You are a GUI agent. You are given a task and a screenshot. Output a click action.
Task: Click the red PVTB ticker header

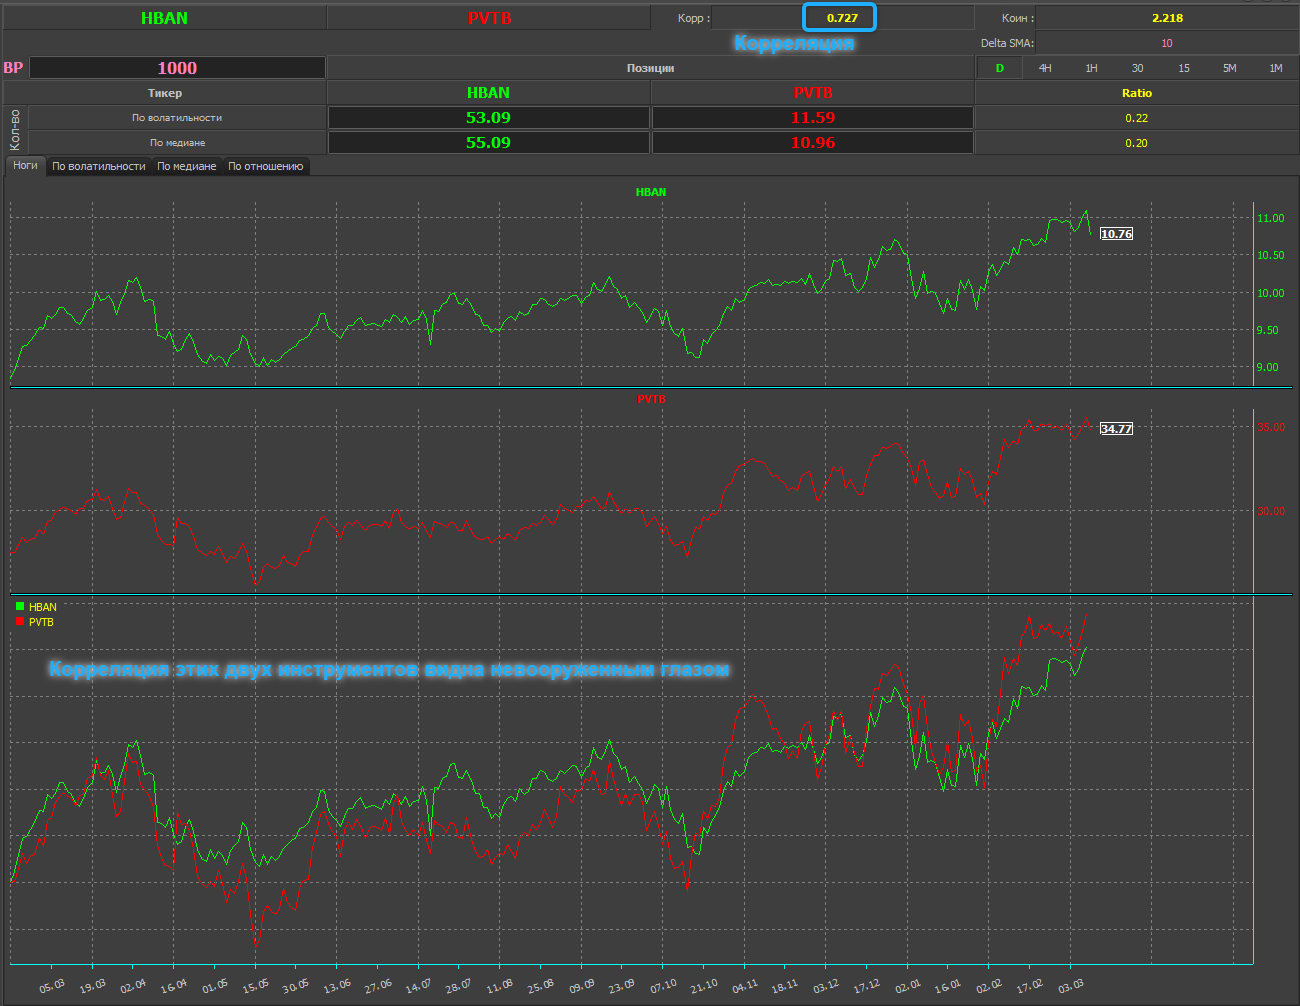click(489, 18)
